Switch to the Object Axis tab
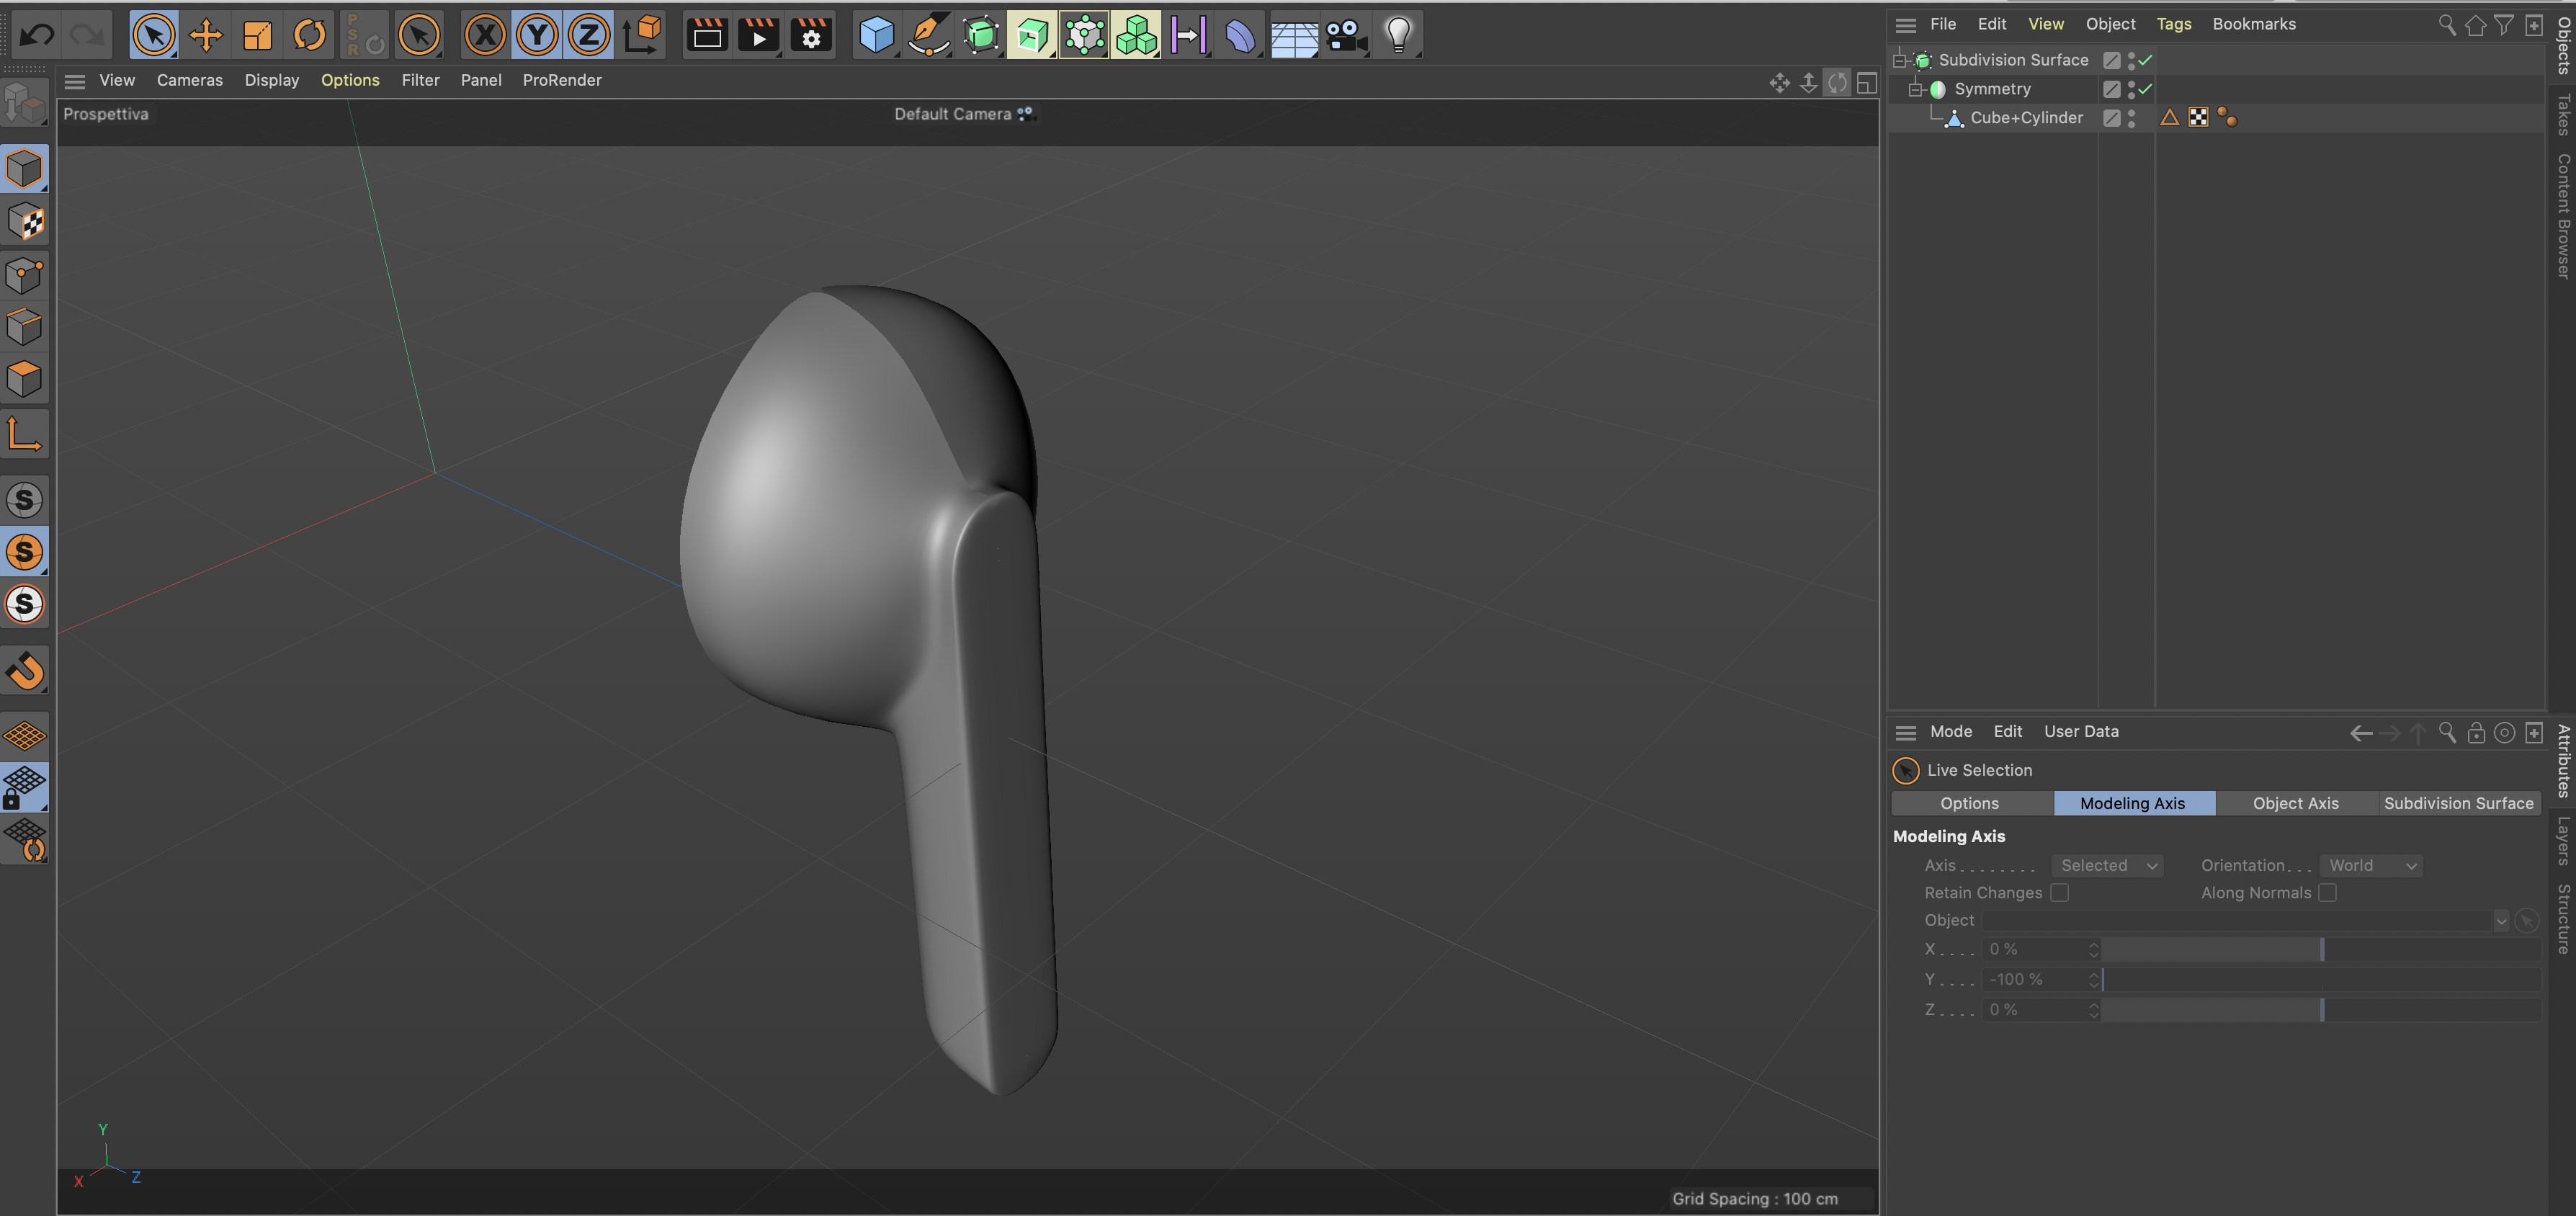The width and height of the screenshot is (2576, 1216). (2295, 803)
